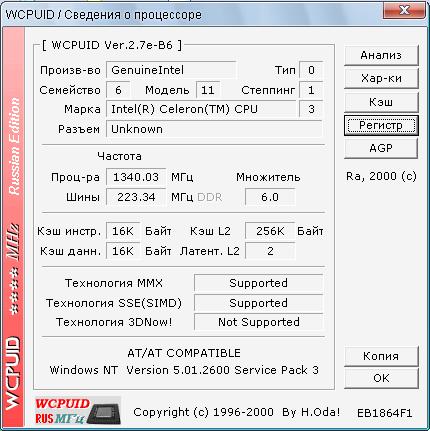This screenshot has width=430, height=431.
Task: Click the GenuineIntel vendor field
Action: tap(171, 70)
